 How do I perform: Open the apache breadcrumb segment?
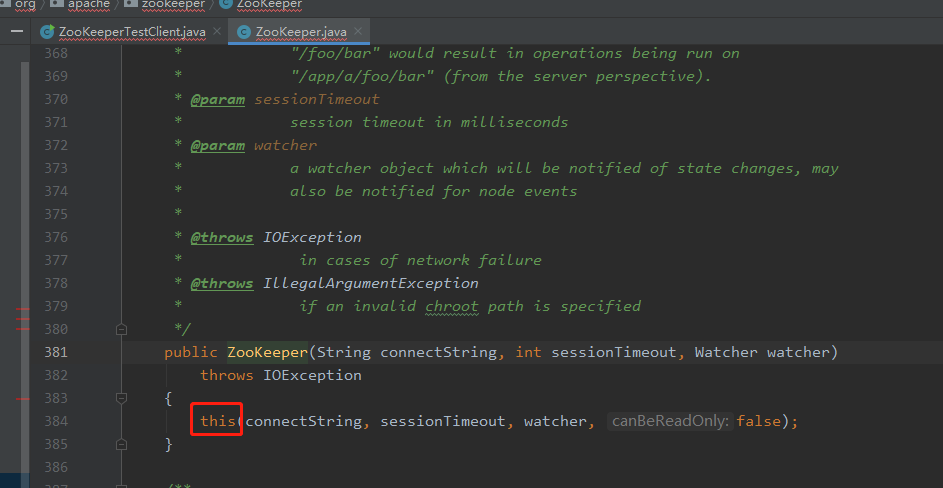click(89, 4)
